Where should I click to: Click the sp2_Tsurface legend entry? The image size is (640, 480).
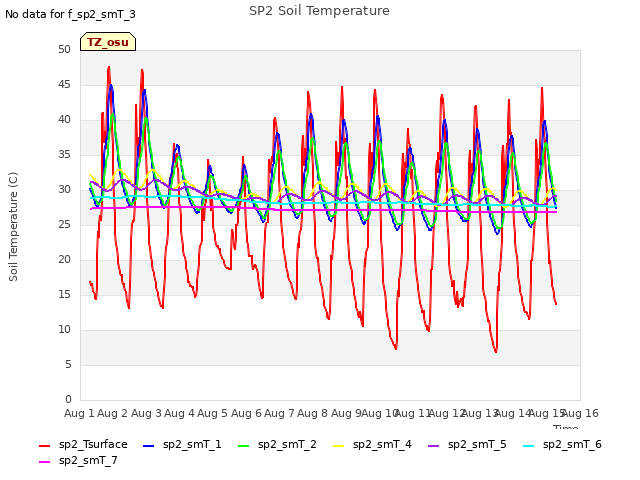[x=83, y=444]
